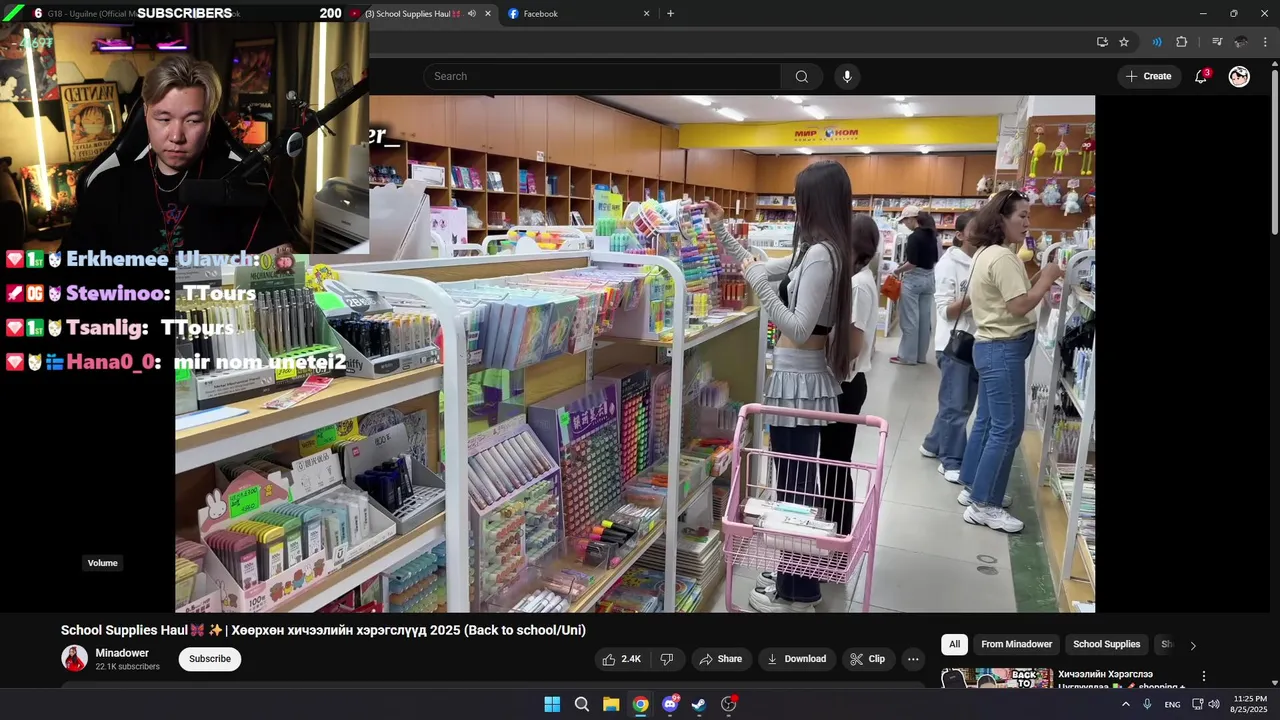Open Chrome three-dot menu
1280x720 pixels.
(x=1265, y=42)
